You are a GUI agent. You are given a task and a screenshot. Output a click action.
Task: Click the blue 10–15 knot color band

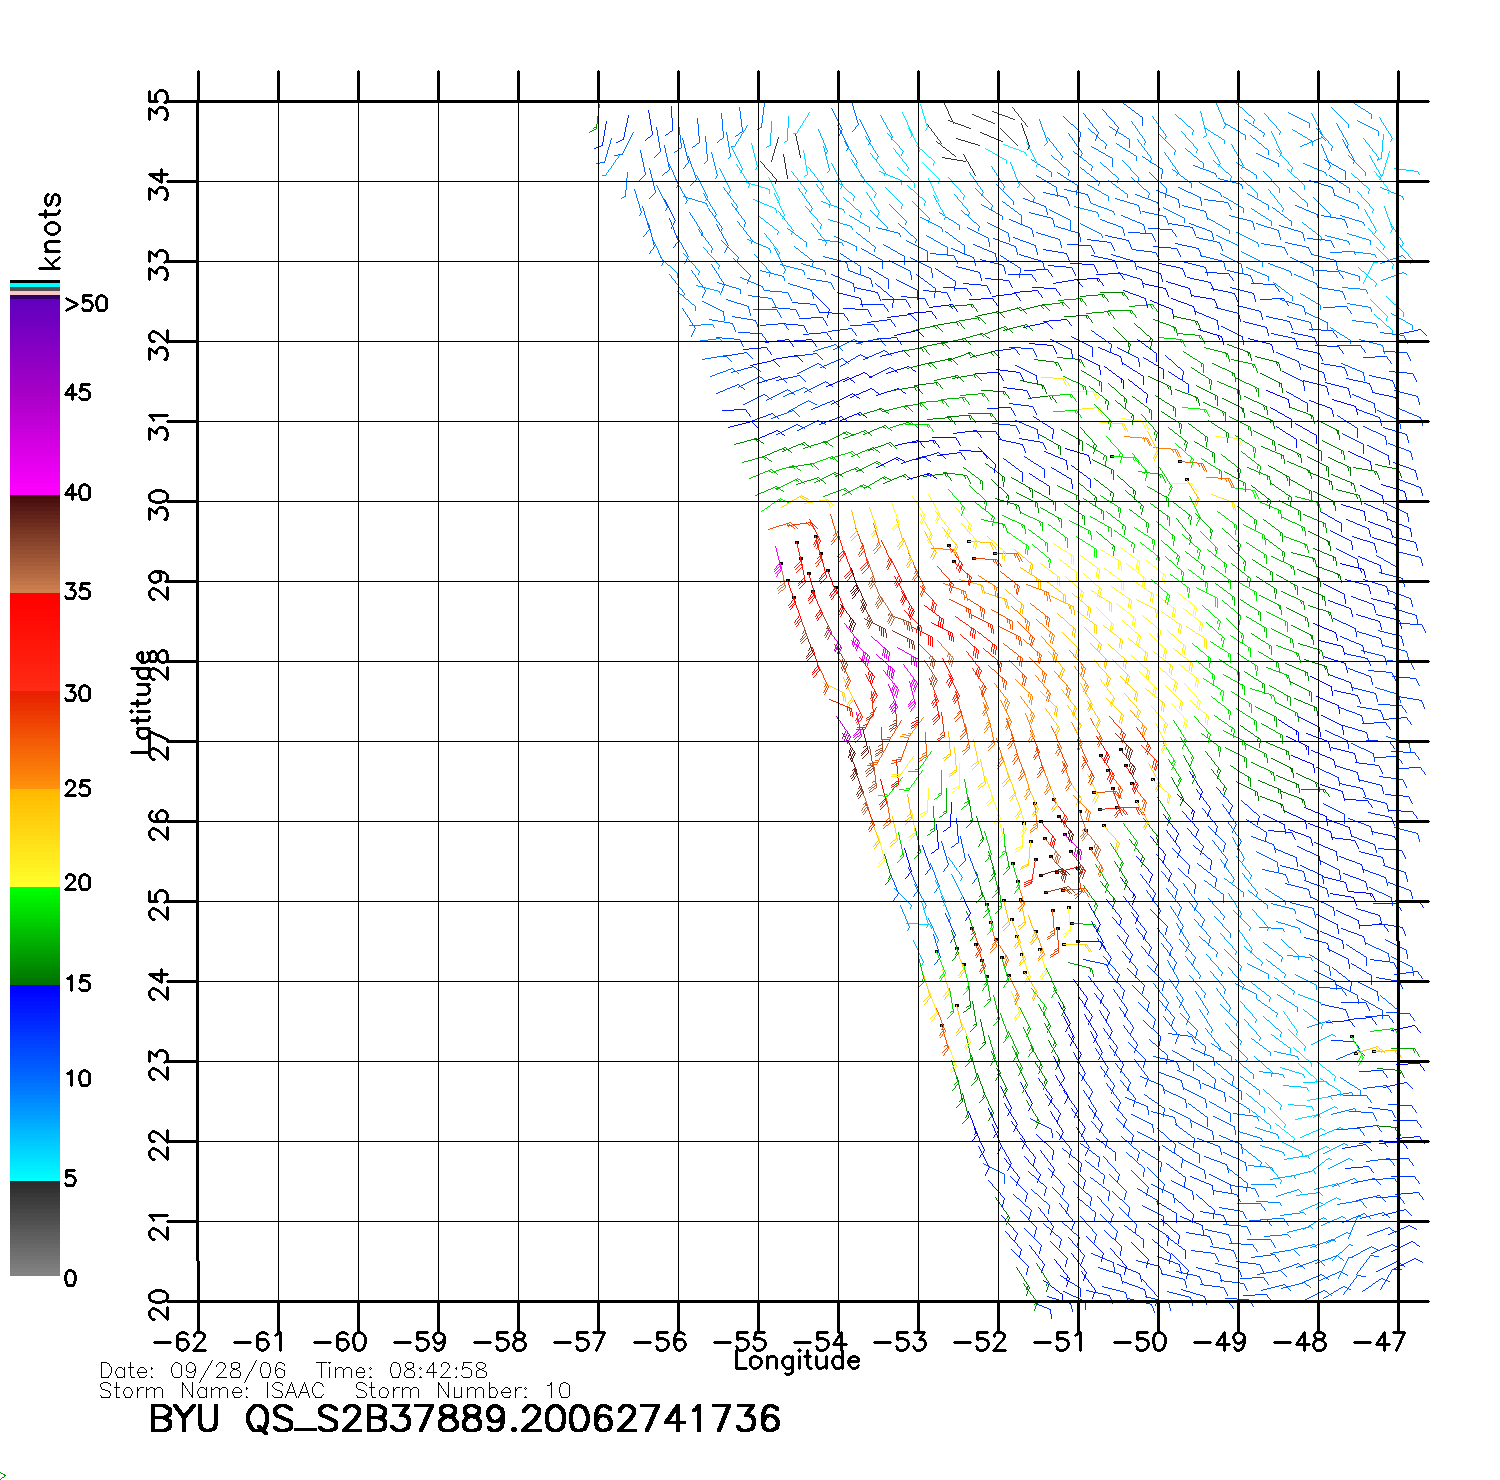(x=35, y=1035)
